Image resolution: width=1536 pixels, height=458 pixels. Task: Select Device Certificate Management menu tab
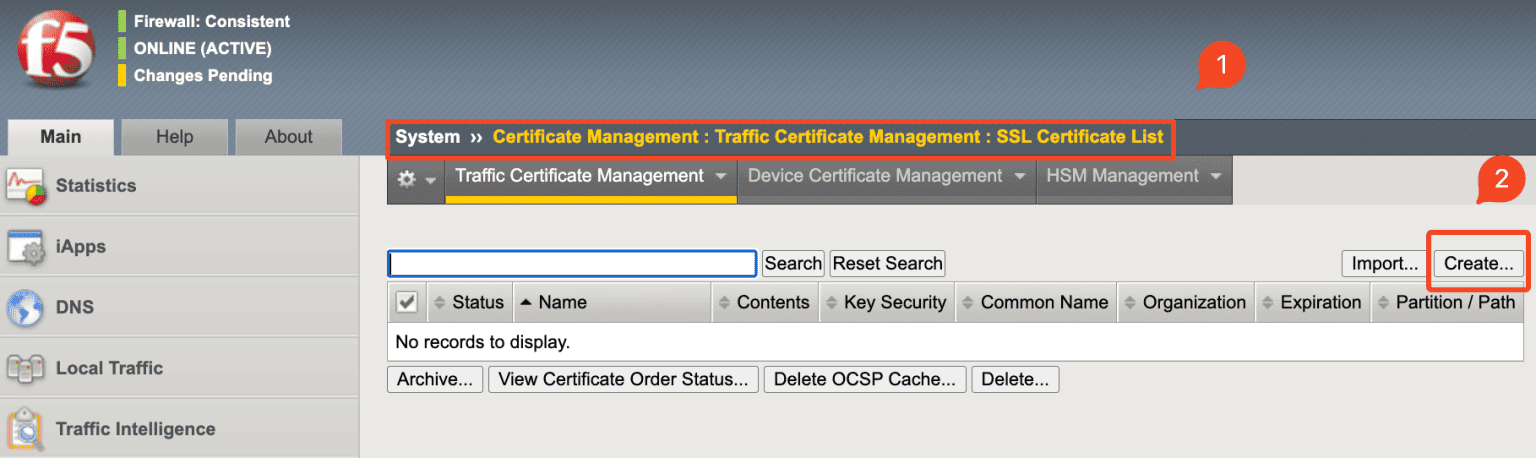[x=886, y=178]
